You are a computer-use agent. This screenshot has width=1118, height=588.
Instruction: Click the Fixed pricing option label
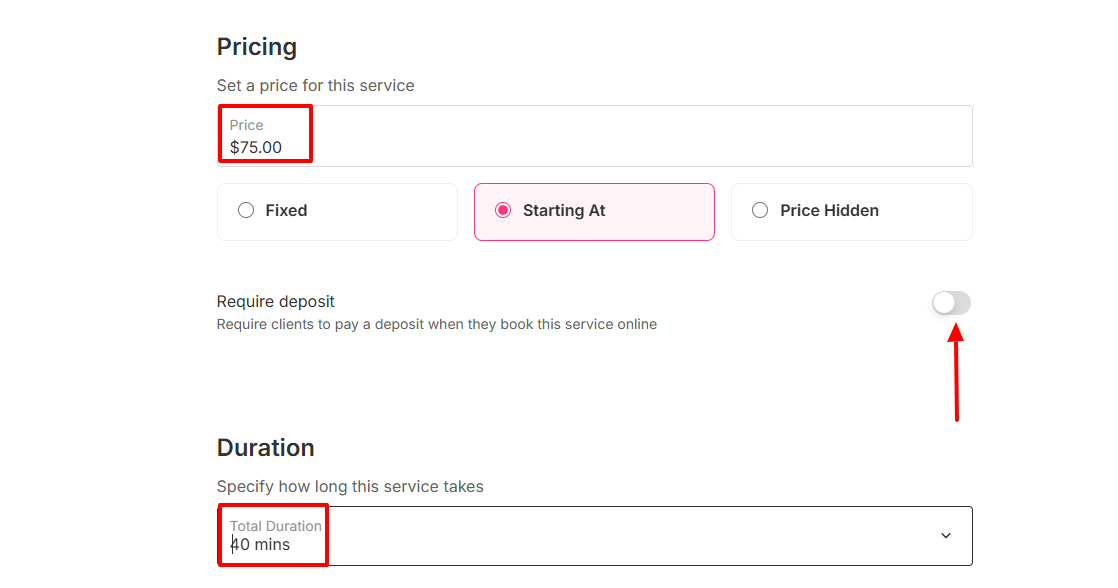[286, 211]
